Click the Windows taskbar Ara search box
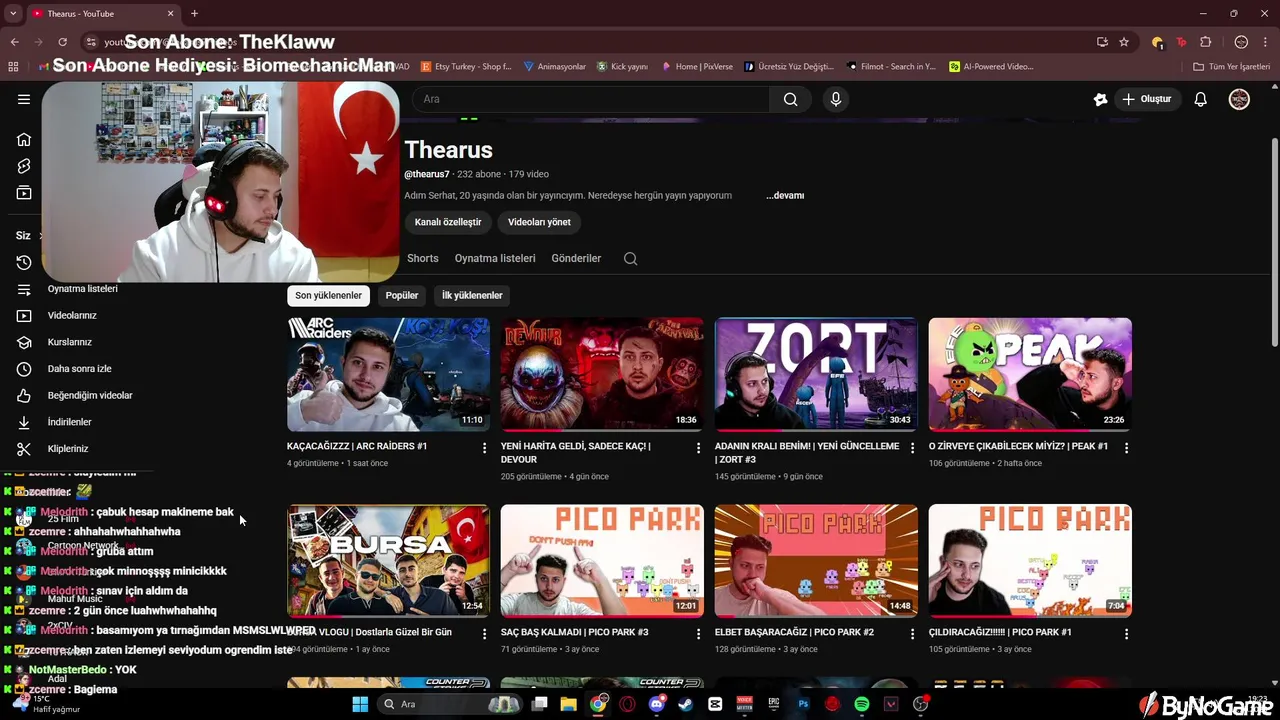The width and height of the screenshot is (1280, 720). coord(450,704)
